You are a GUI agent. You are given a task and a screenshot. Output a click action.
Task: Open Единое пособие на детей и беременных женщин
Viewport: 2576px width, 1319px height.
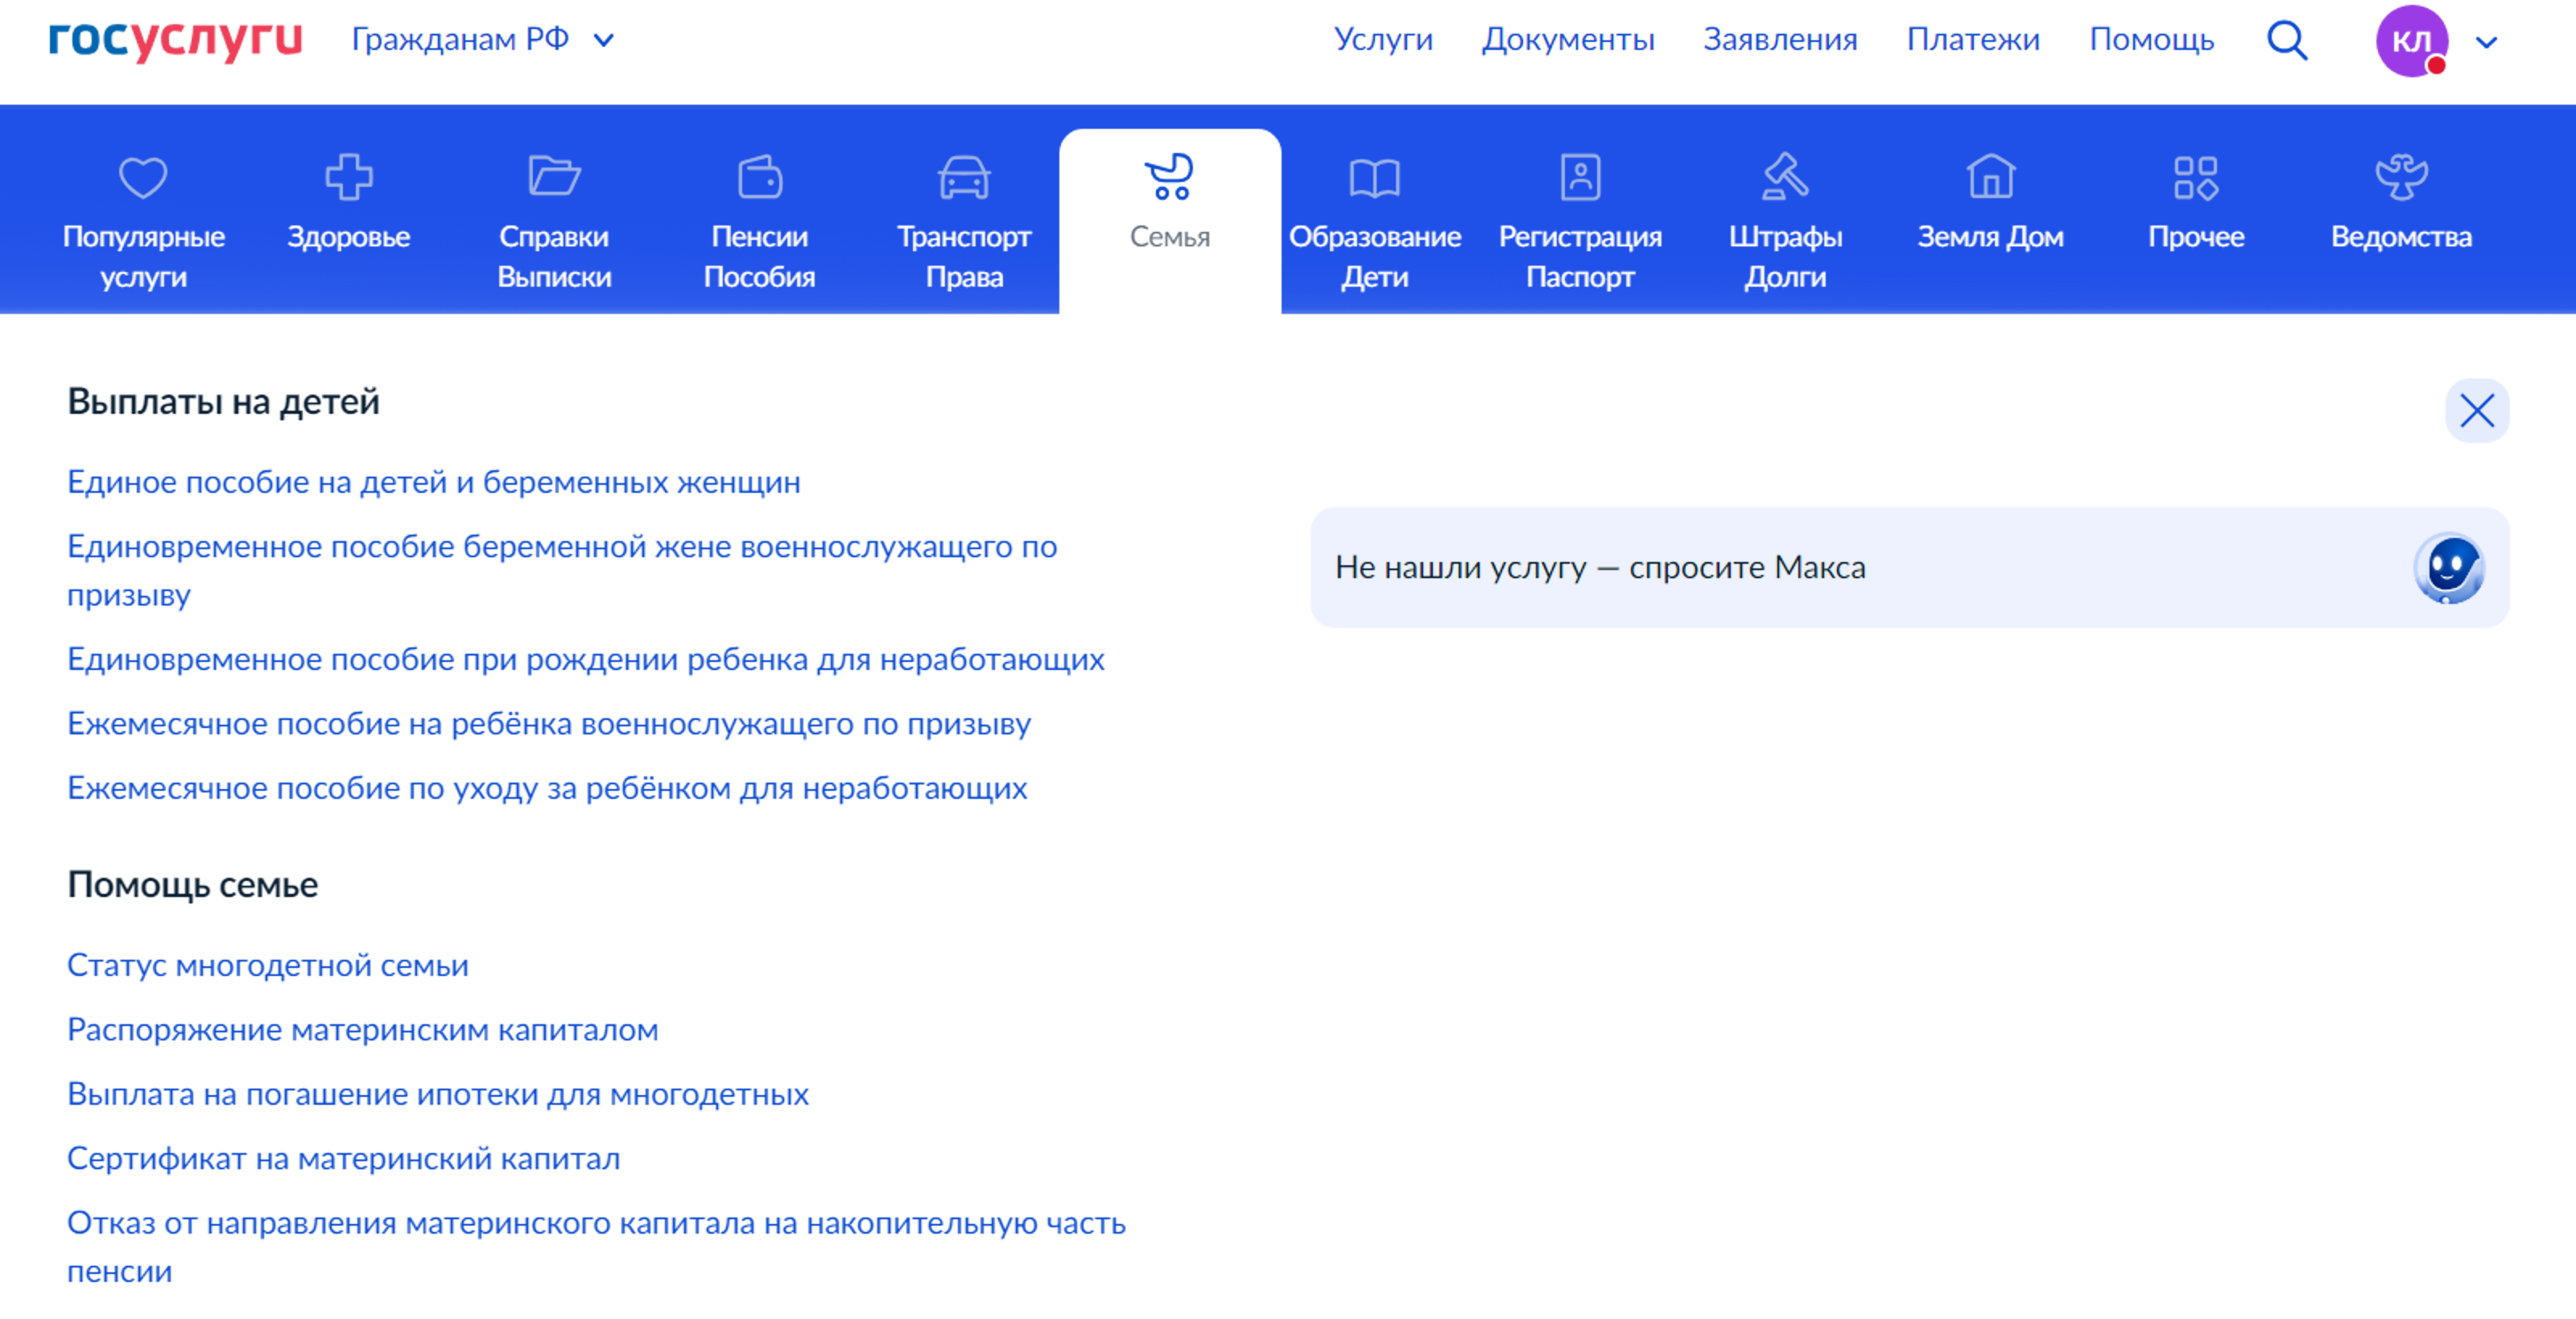point(434,482)
